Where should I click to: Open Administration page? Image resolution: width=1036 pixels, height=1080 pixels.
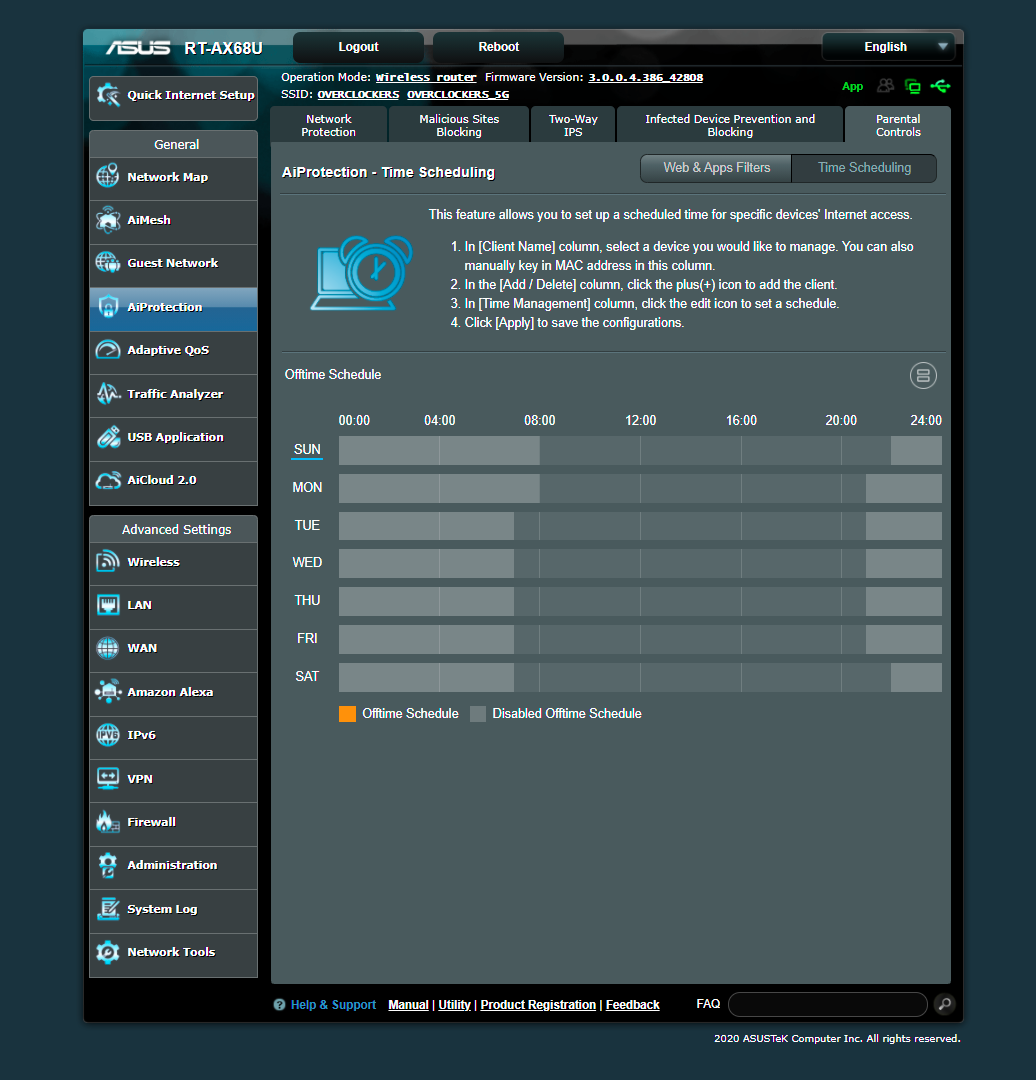(173, 866)
